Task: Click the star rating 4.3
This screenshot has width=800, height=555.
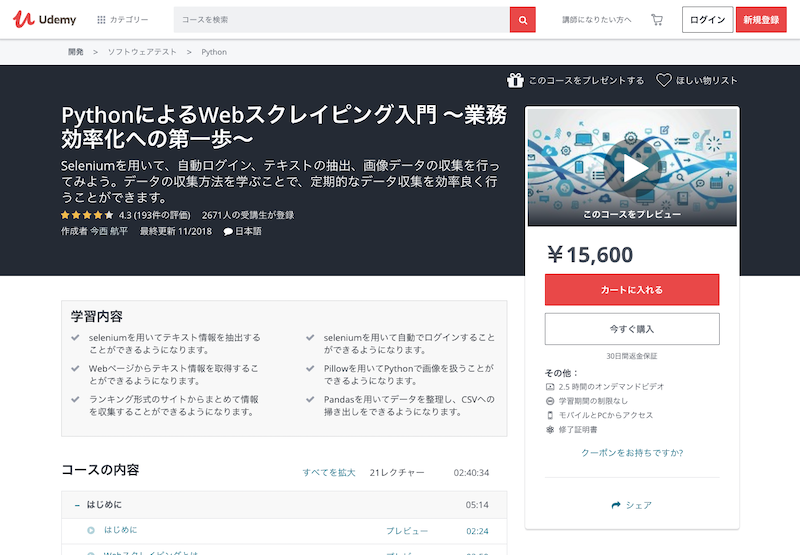Action: [87, 215]
